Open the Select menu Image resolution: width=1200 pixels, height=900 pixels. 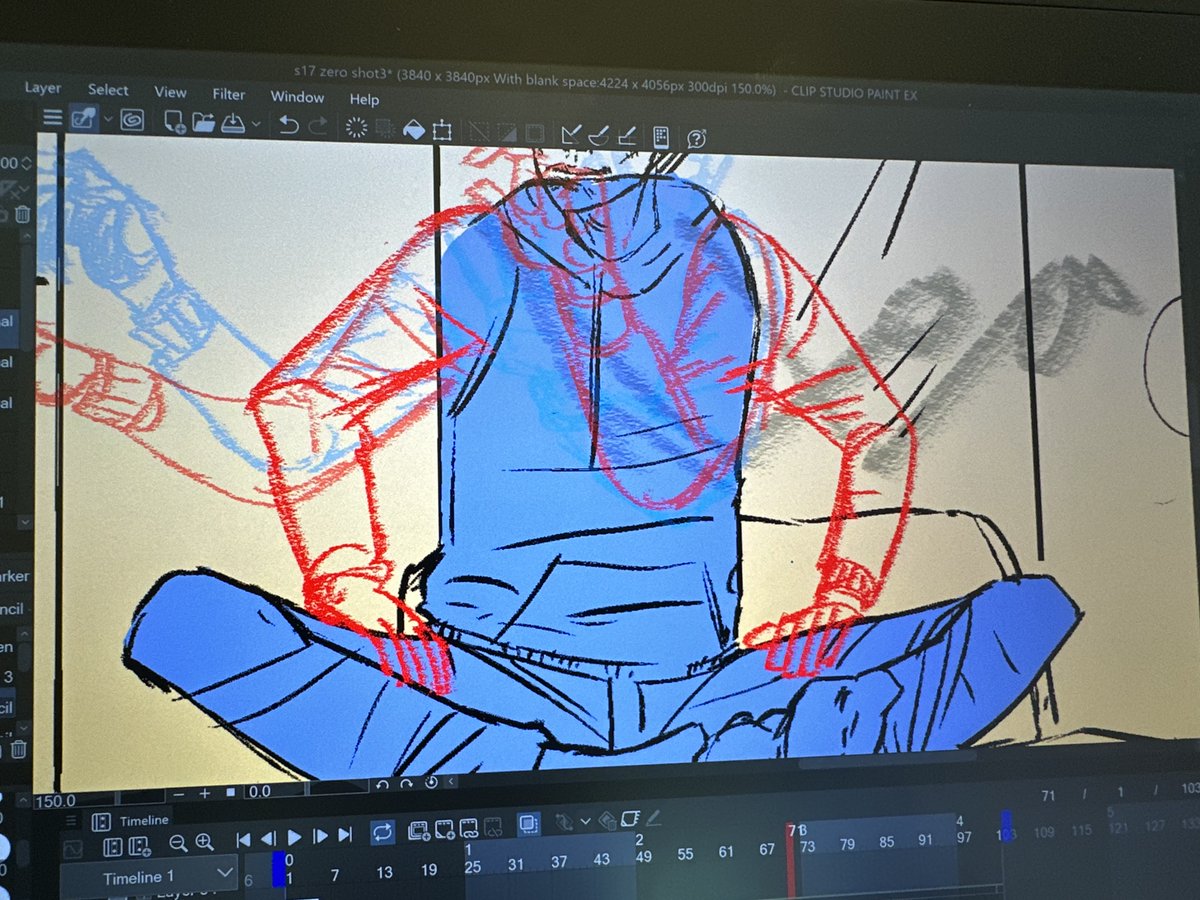107,90
